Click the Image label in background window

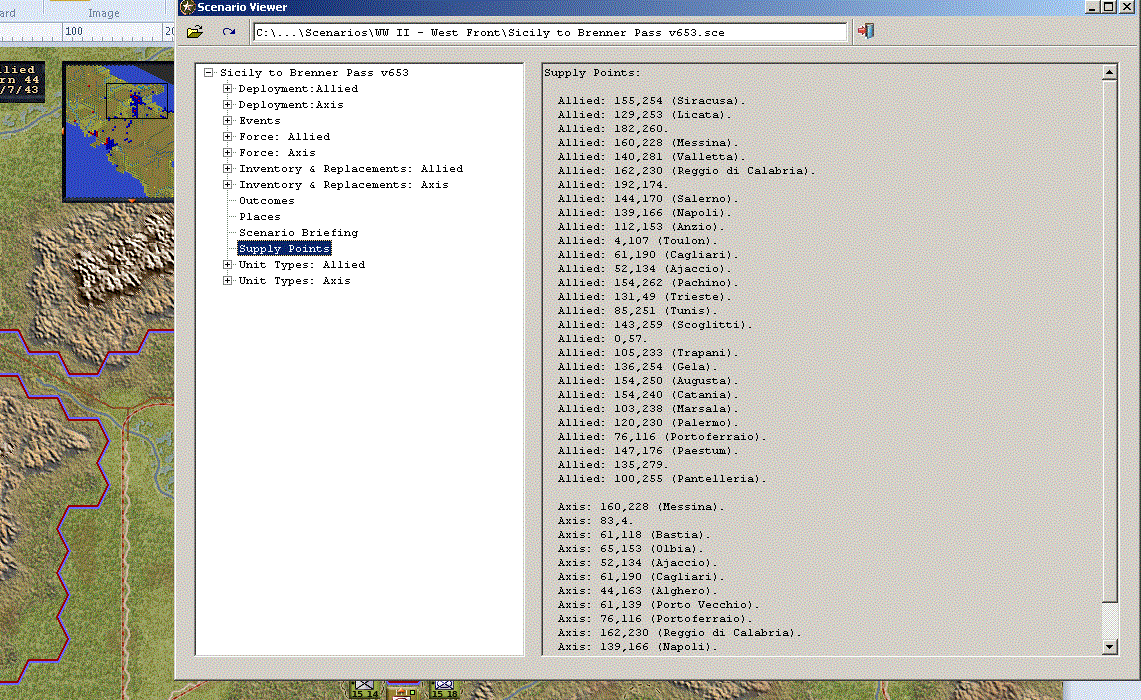coord(103,13)
